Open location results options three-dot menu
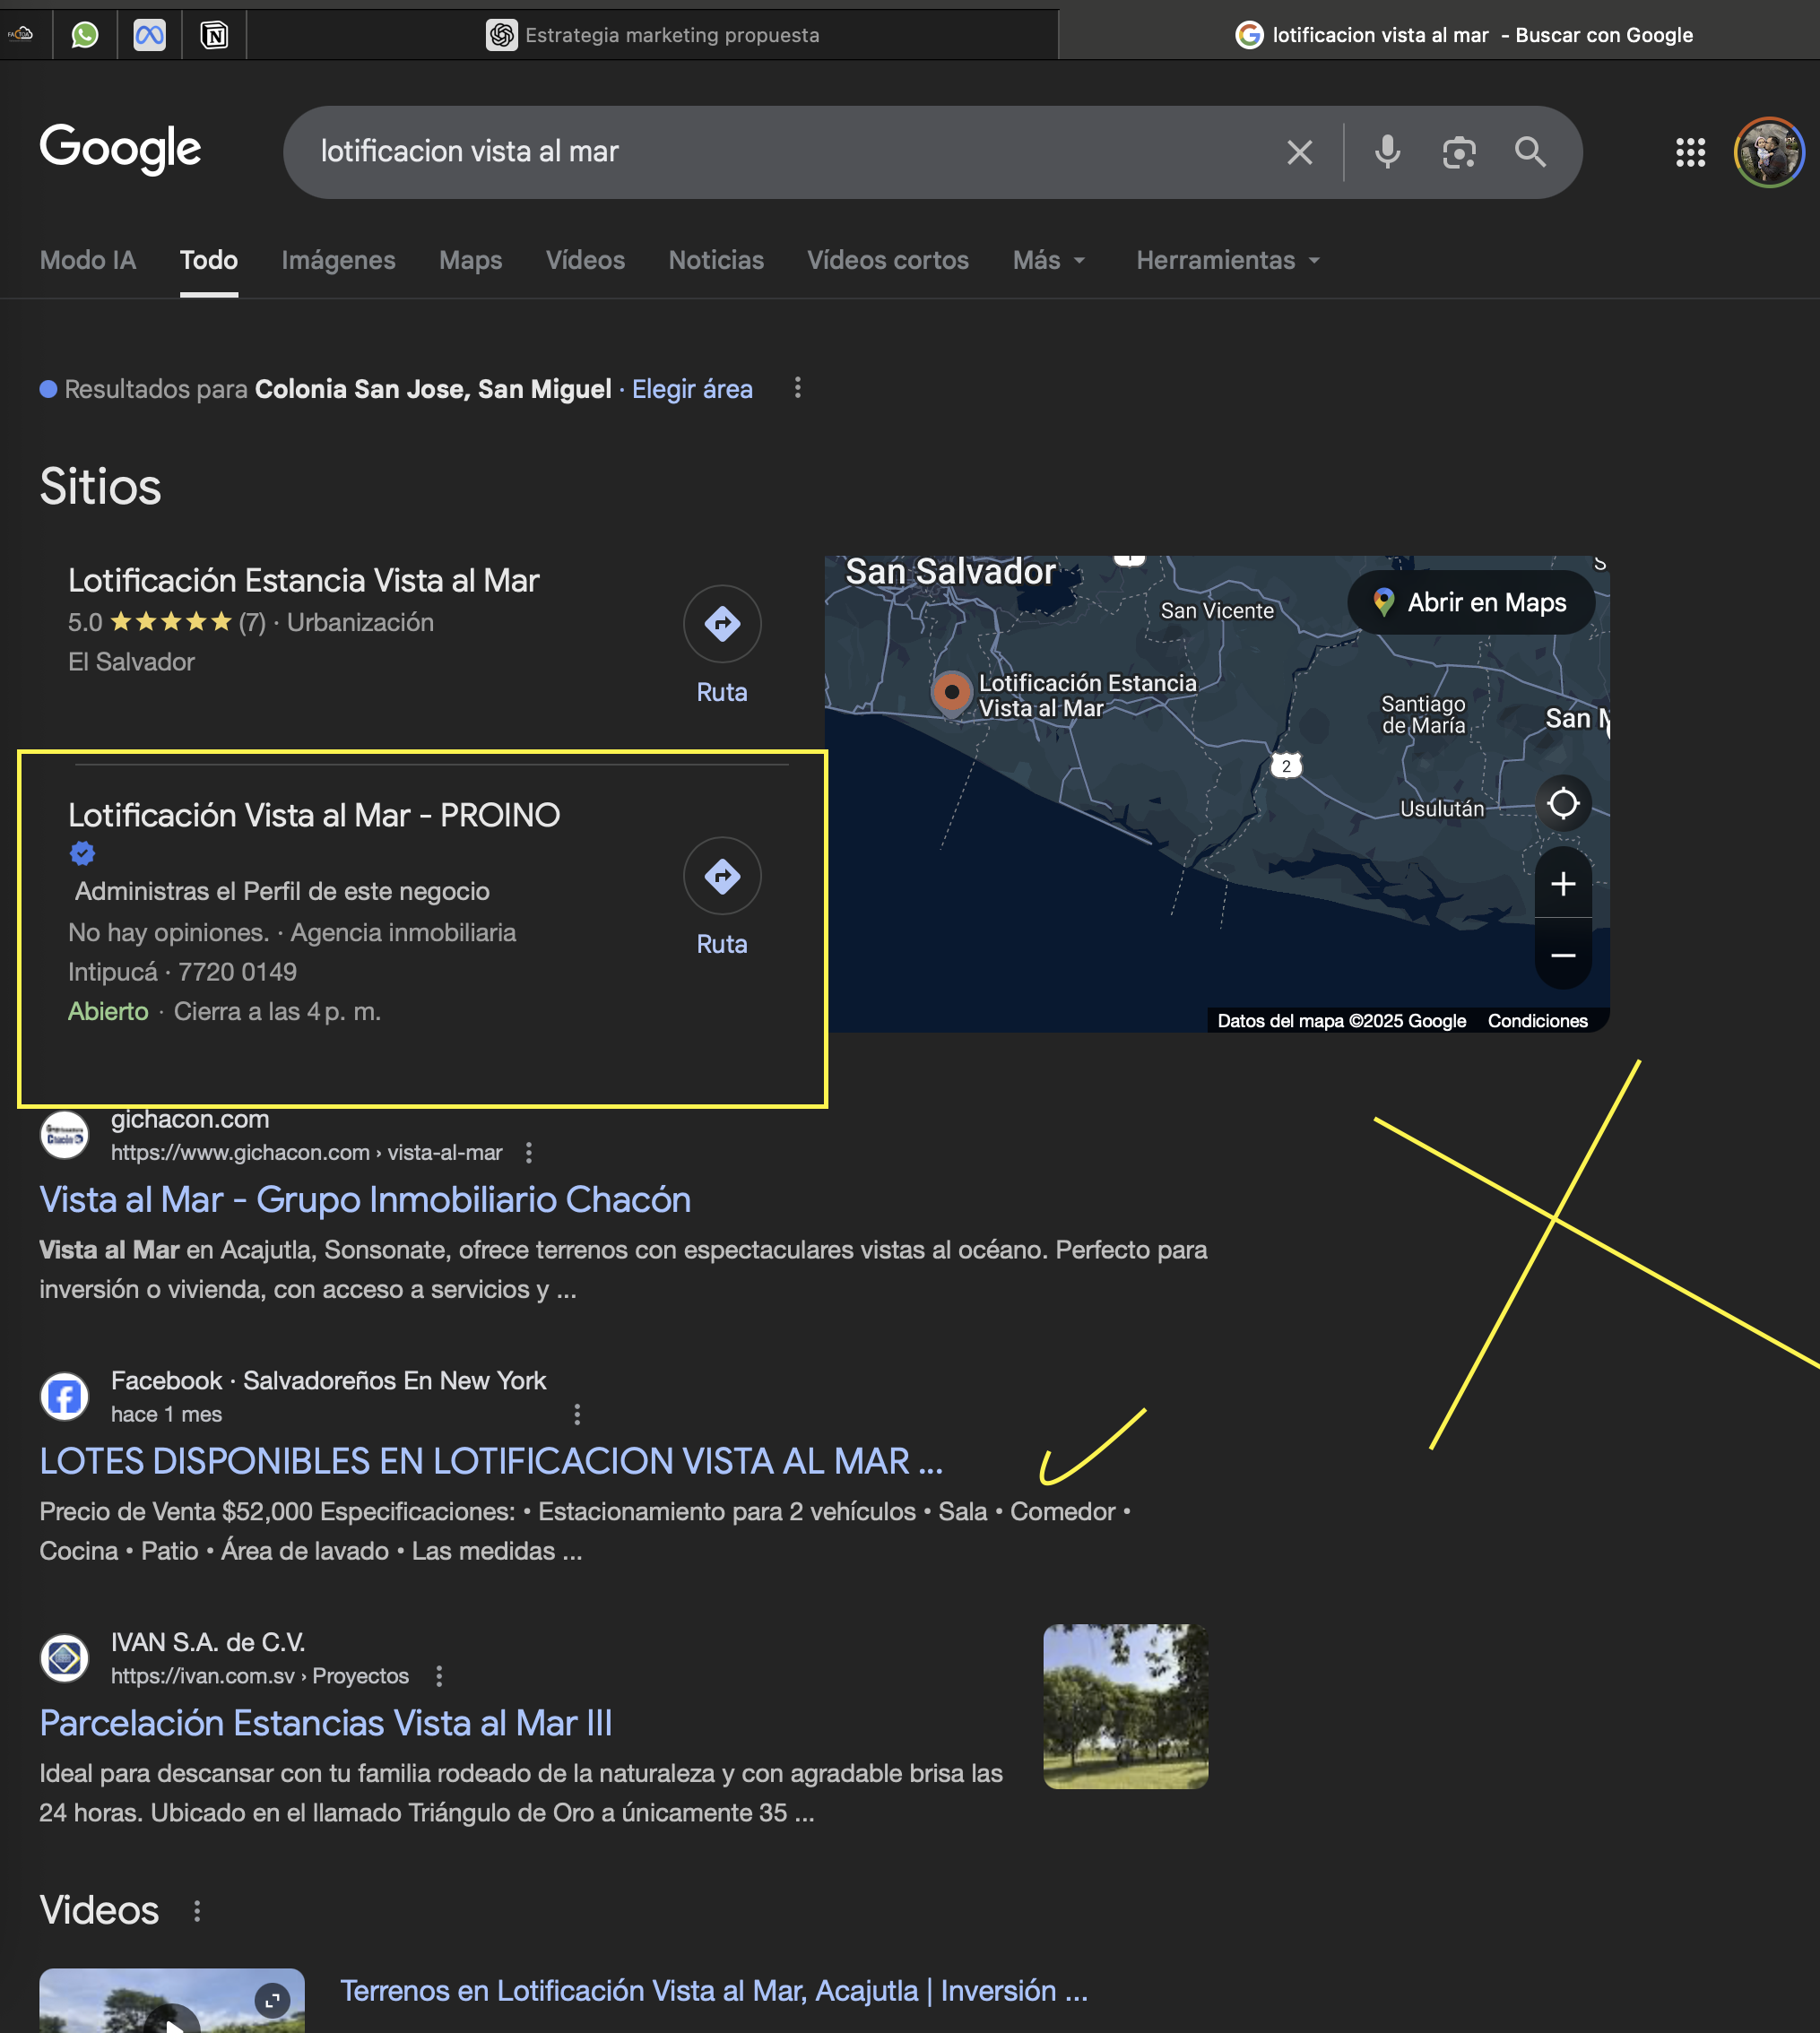 (797, 388)
